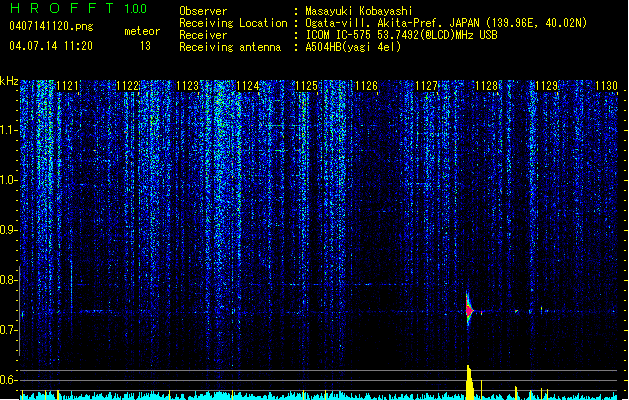Click observer name Masayuki Kobayashi
Viewport: 629px width, 400px height.
359,11
